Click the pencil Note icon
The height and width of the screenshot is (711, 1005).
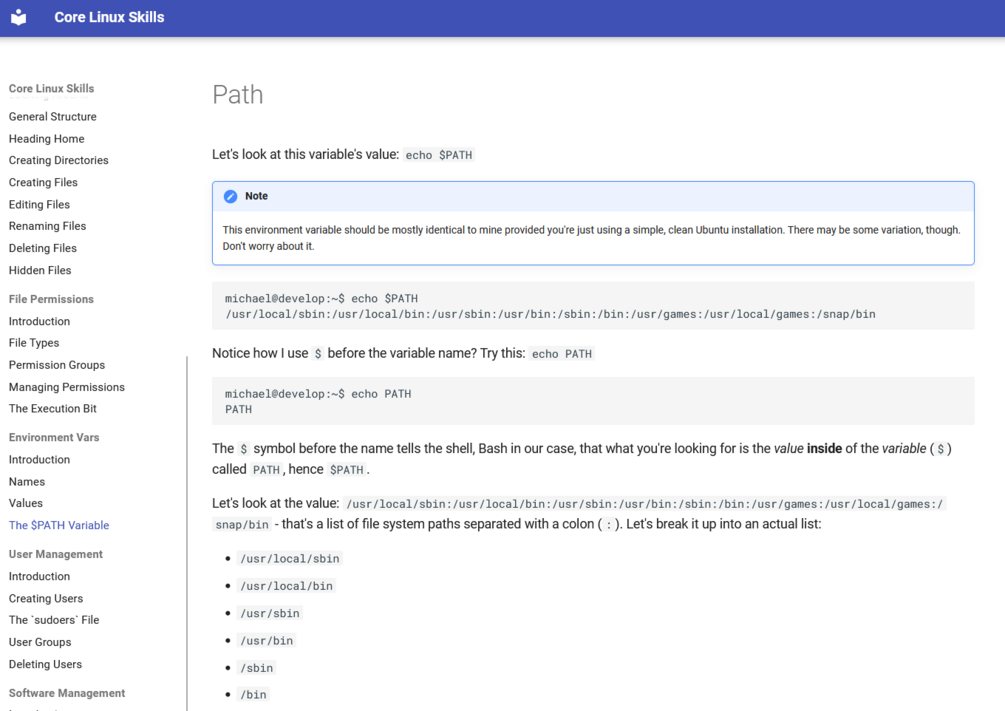click(x=230, y=197)
